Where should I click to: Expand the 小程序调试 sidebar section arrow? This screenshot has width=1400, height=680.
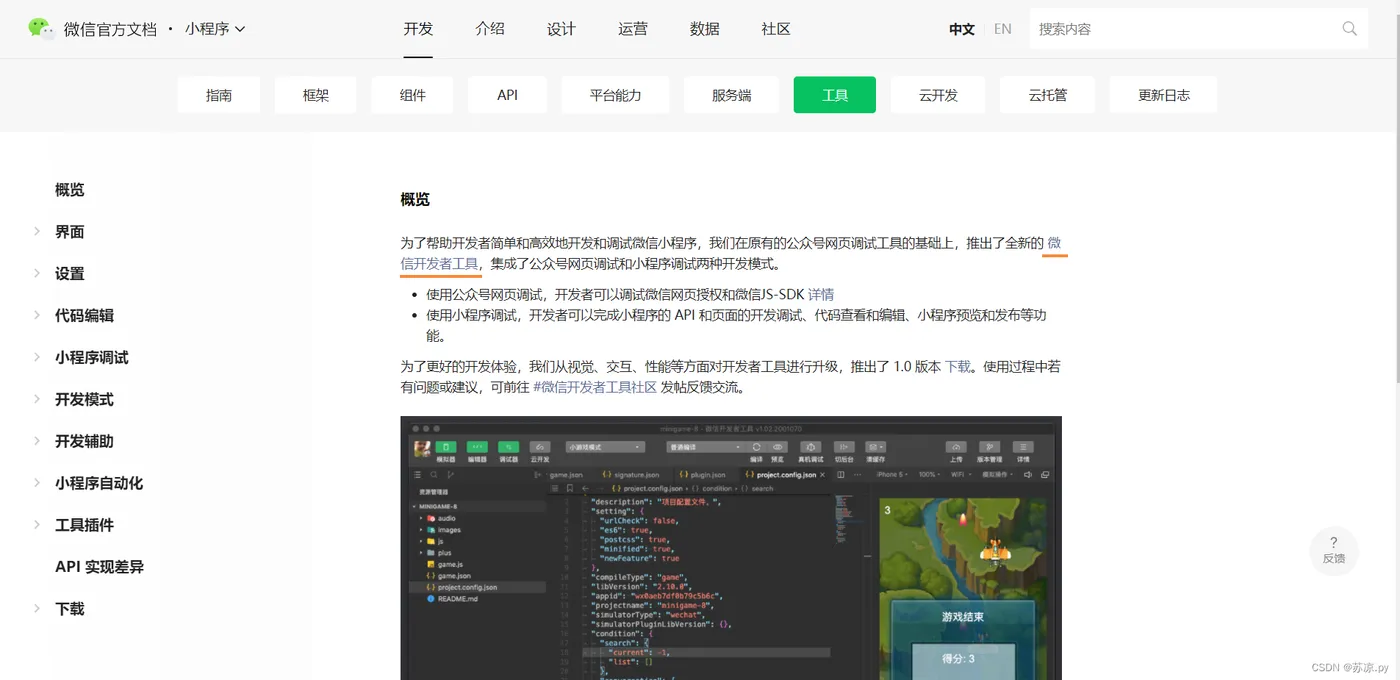tap(37, 357)
